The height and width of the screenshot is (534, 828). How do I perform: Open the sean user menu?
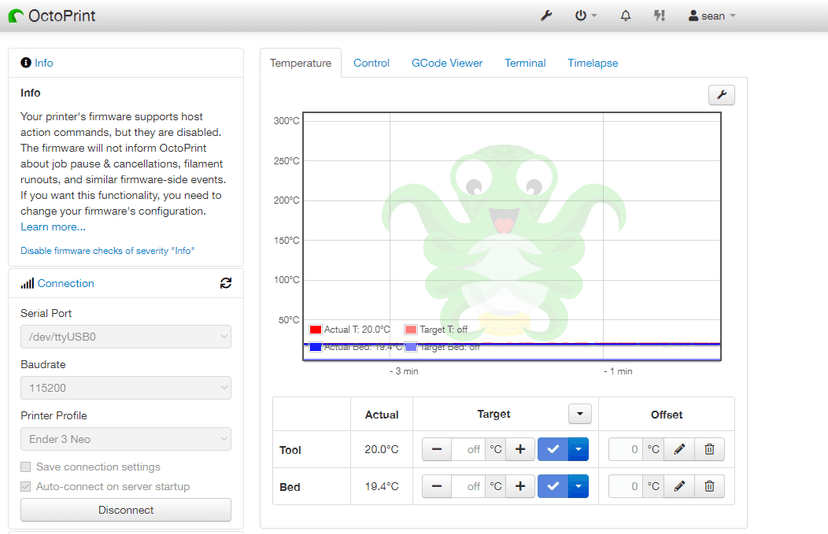pyautogui.click(x=712, y=16)
